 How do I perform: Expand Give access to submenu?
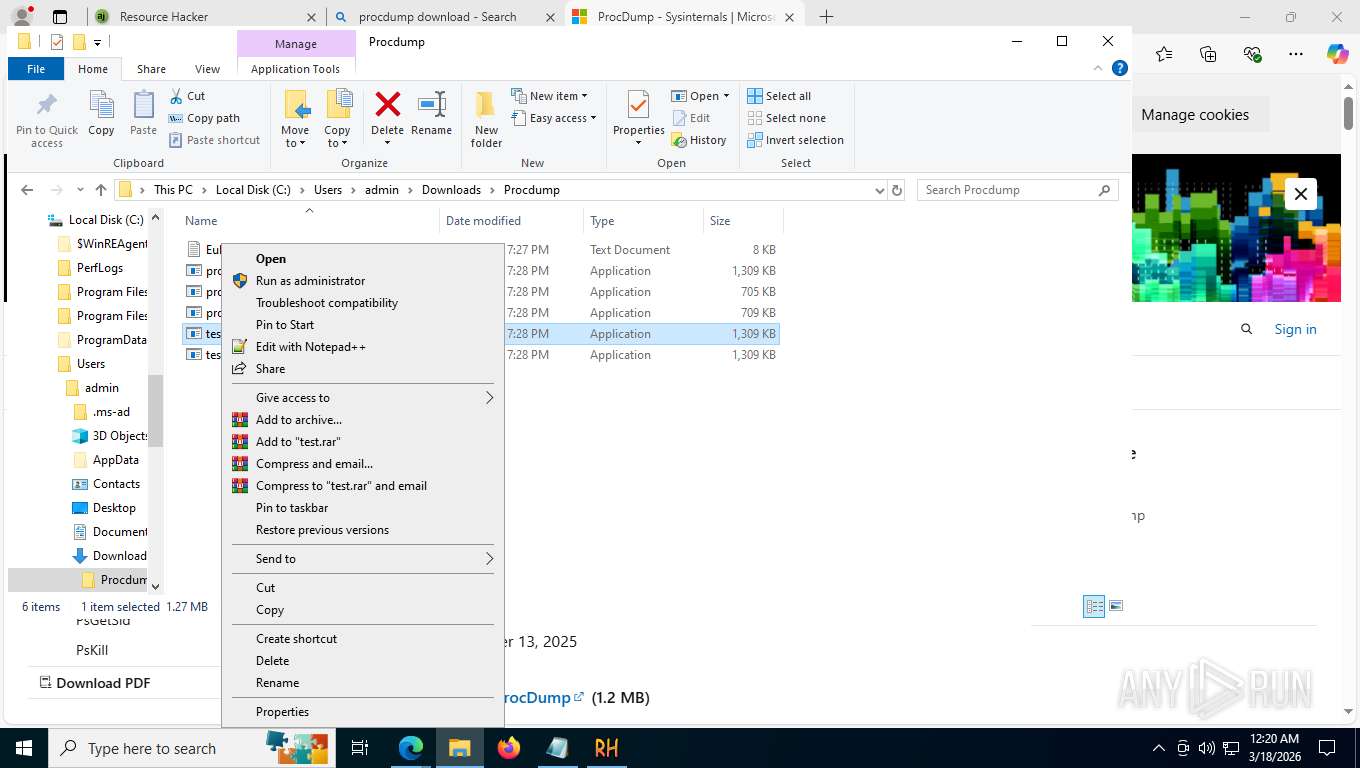click(x=362, y=398)
